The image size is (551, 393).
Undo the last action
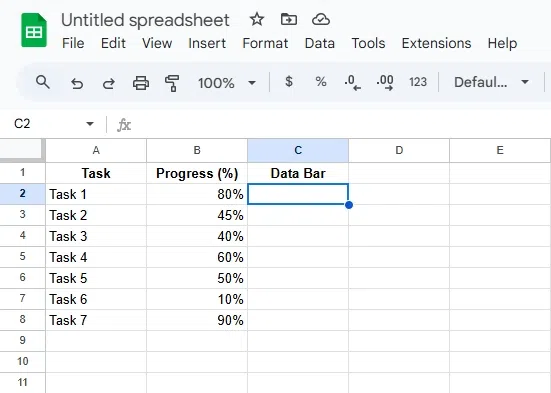77,83
